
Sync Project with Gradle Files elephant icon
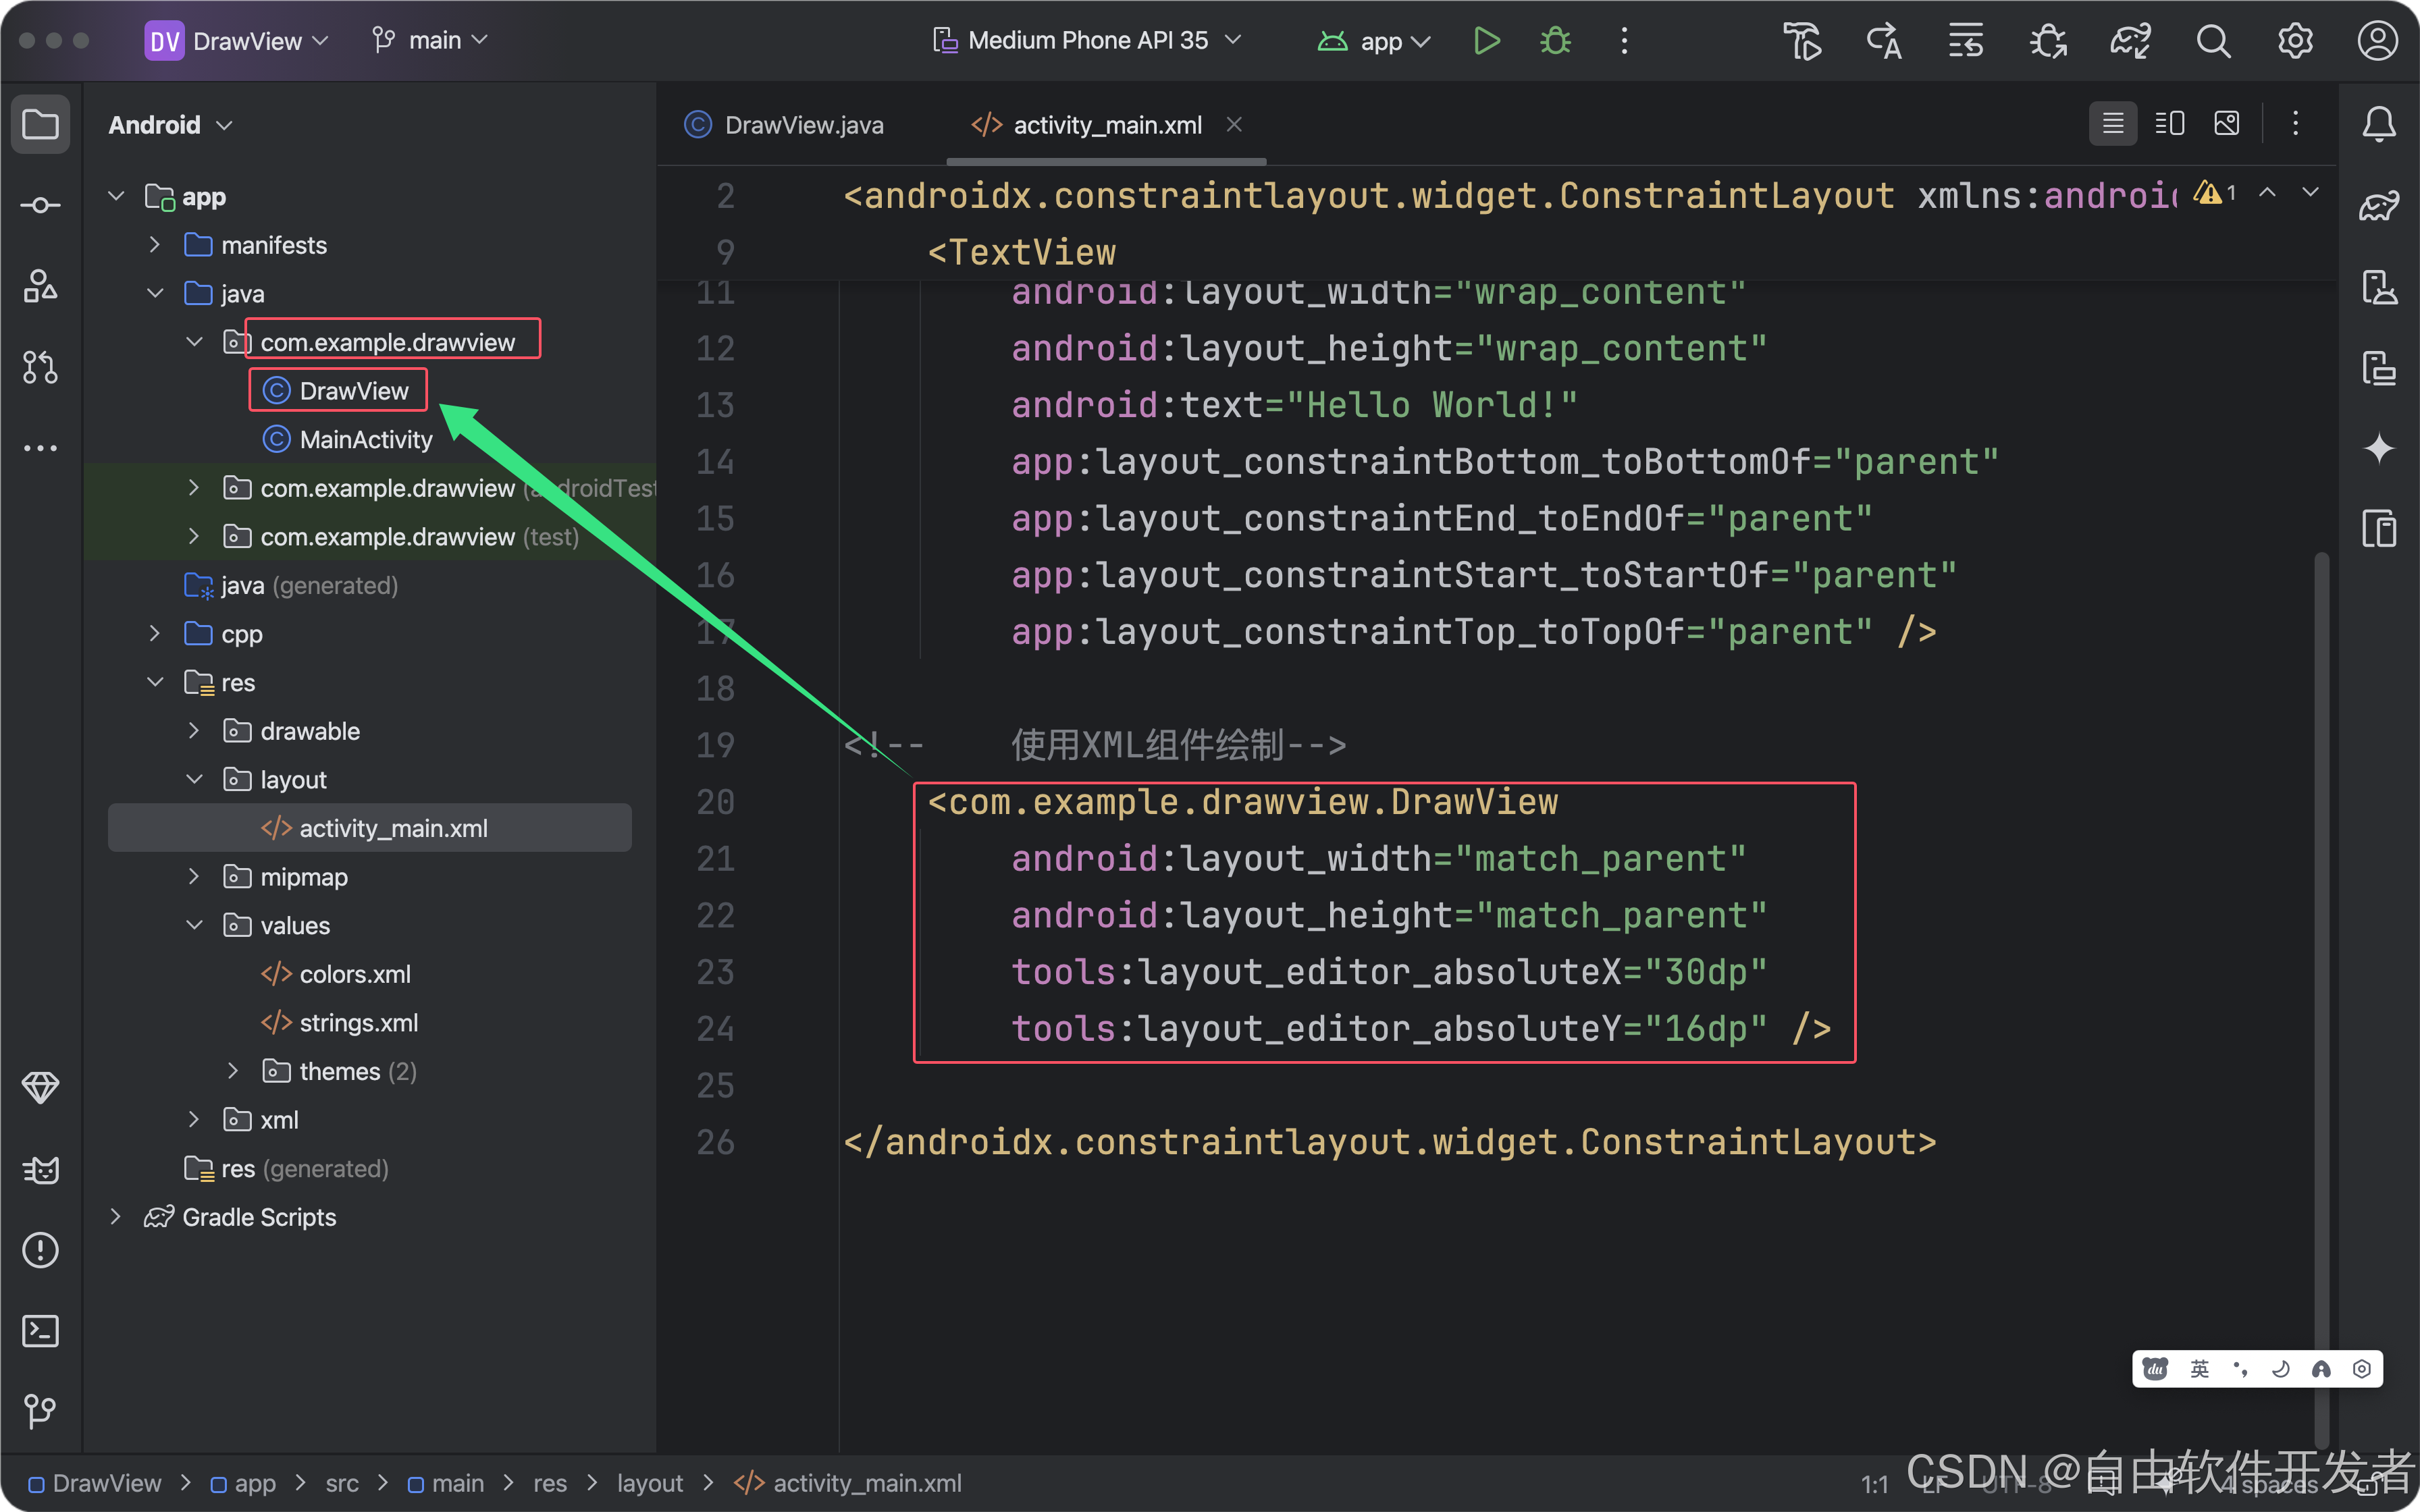[x=2130, y=41]
